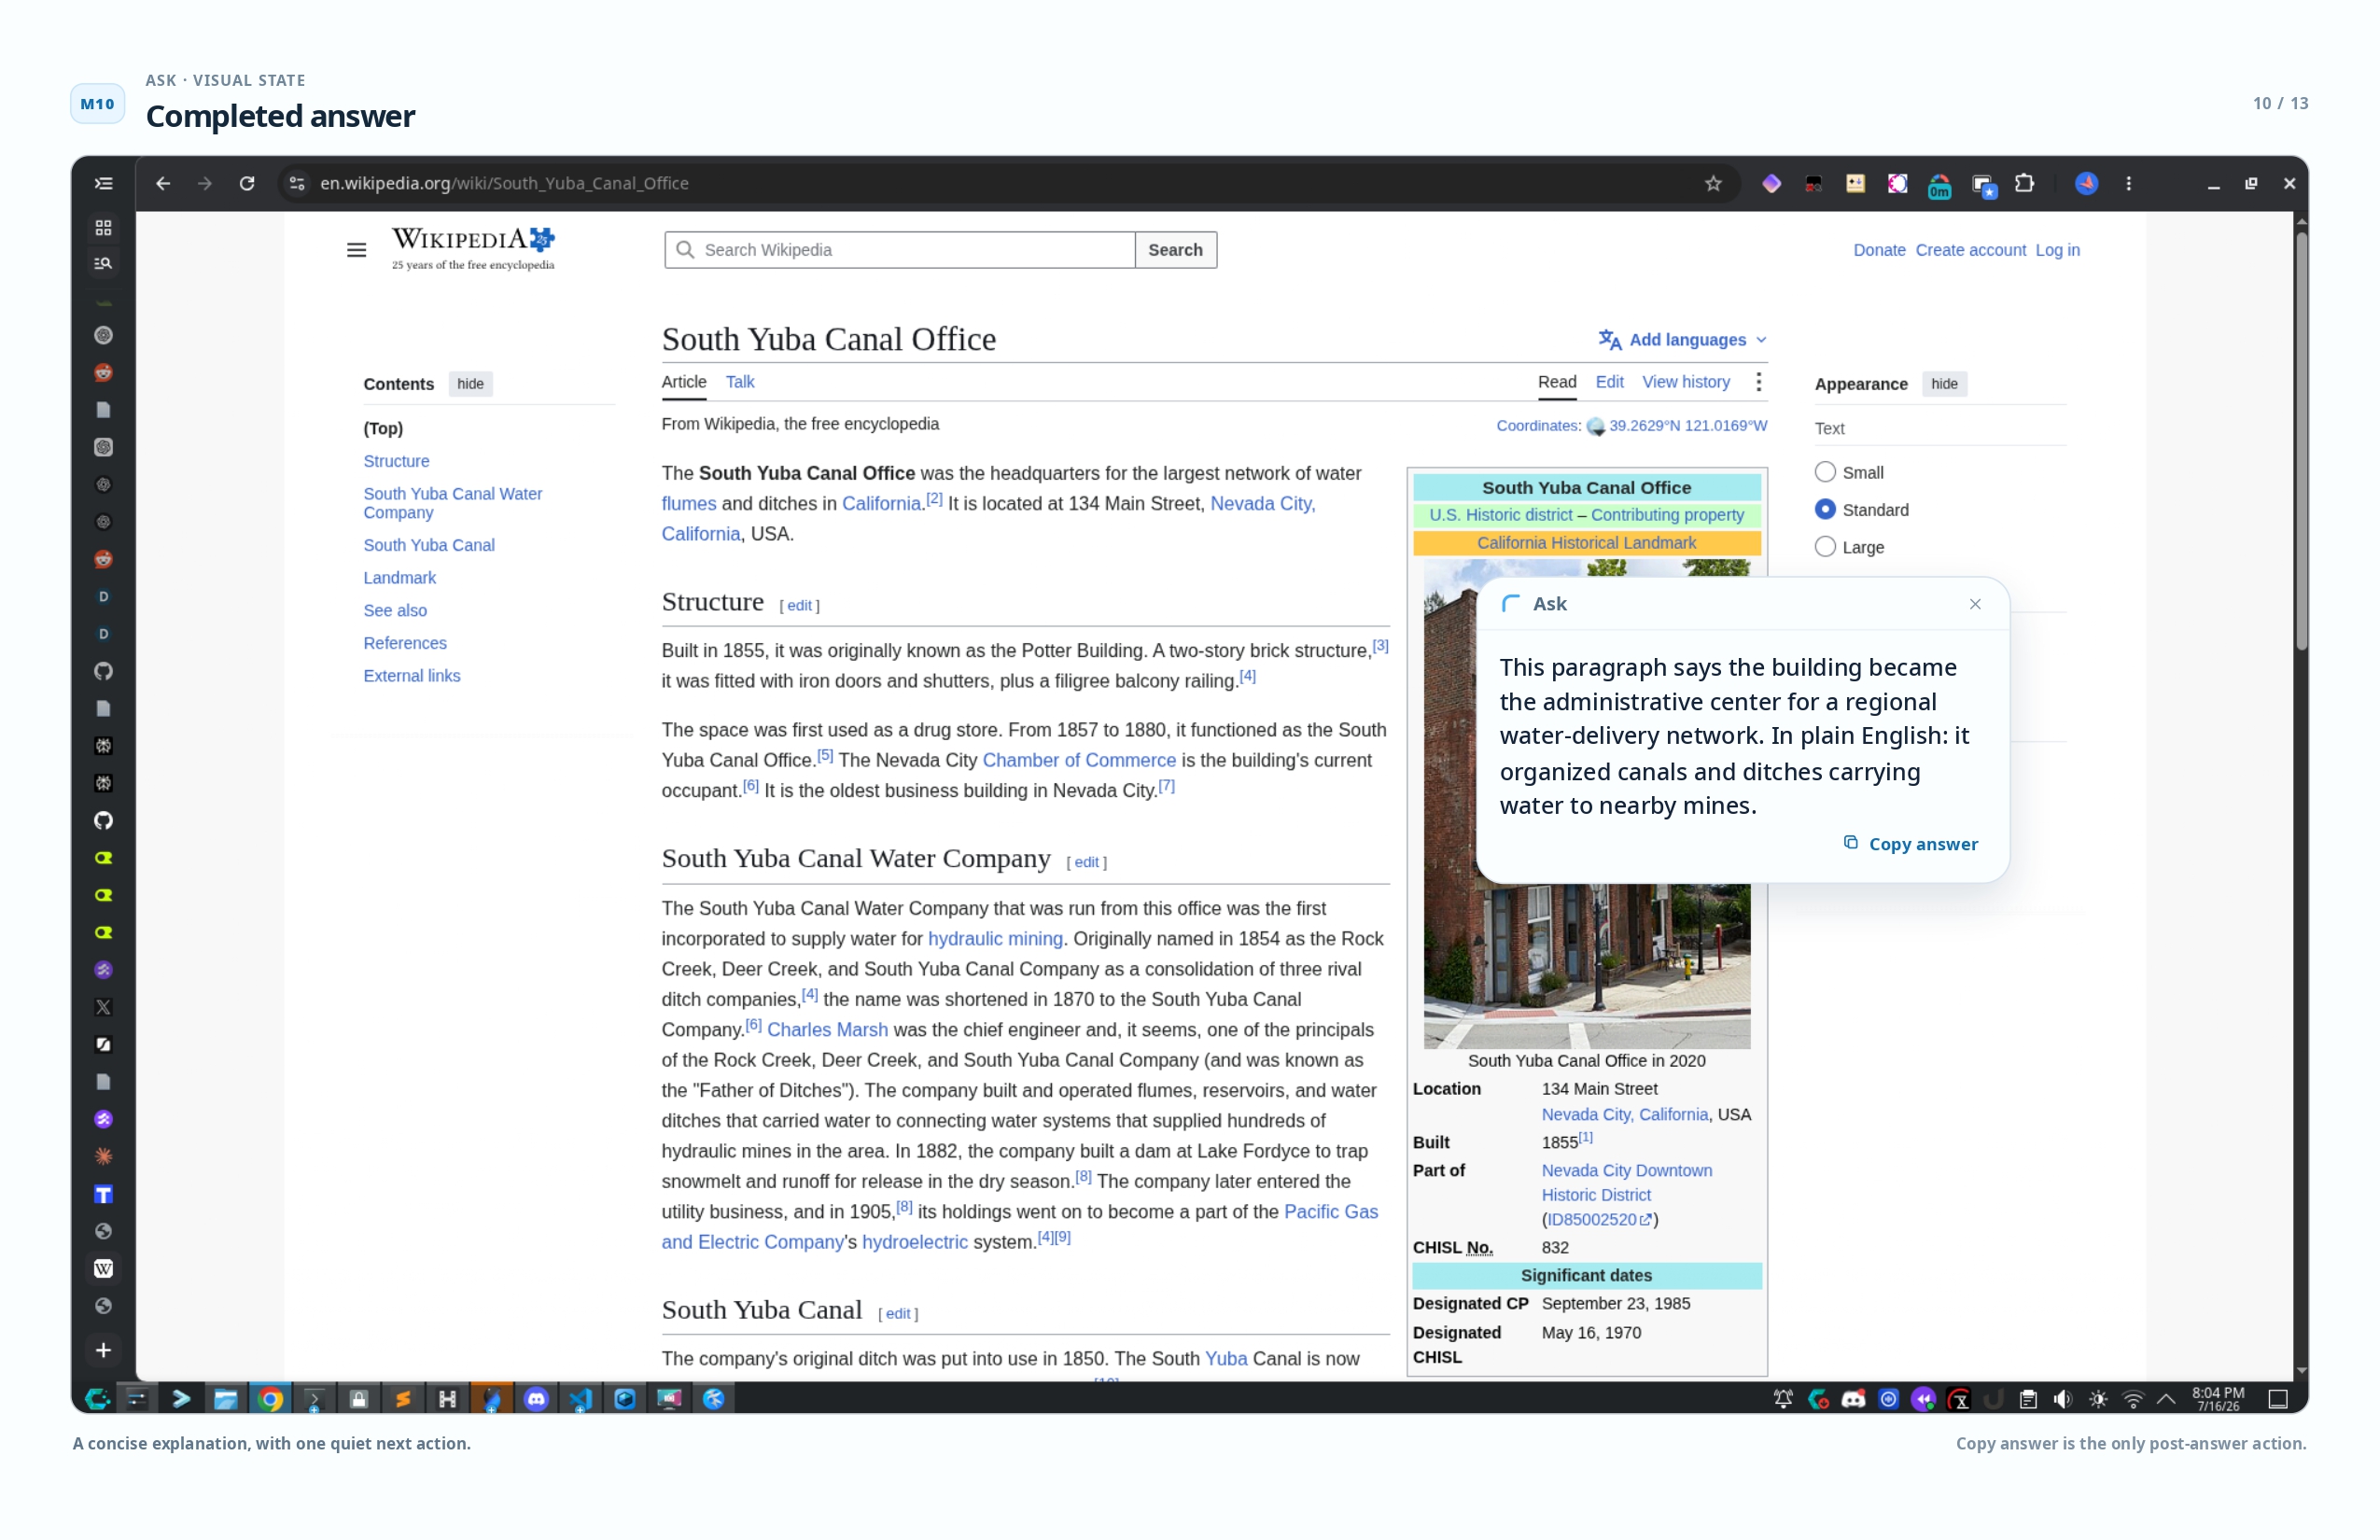The height and width of the screenshot is (1540, 2380).
Task: Jump to References in contents
Action: coord(405,643)
